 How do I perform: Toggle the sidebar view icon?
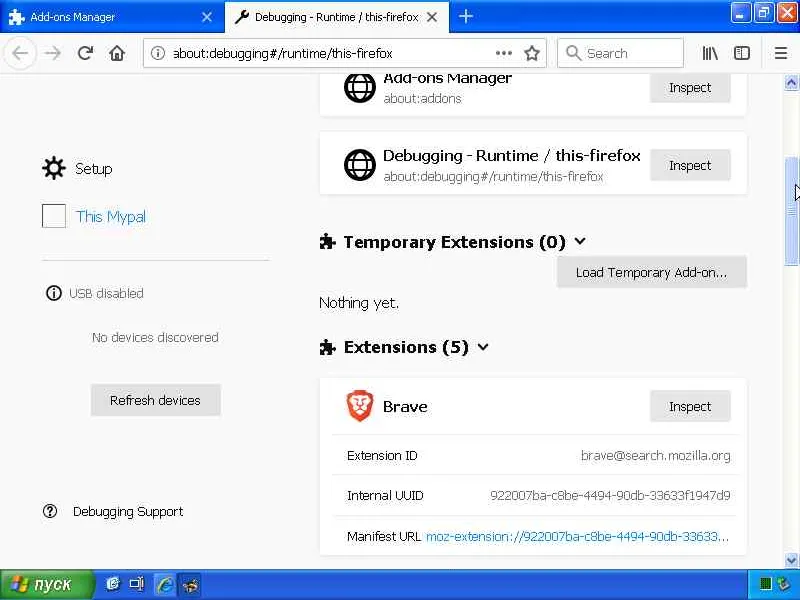[741, 53]
